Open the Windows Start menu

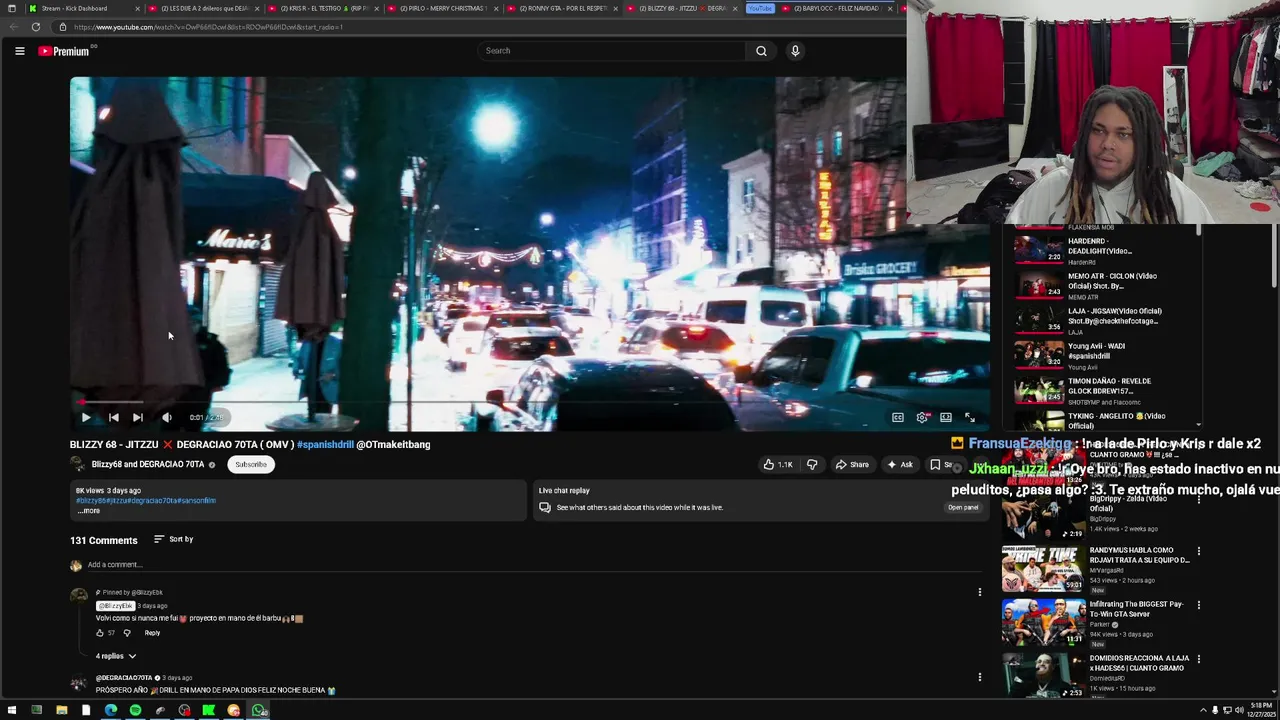click(x=12, y=711)
